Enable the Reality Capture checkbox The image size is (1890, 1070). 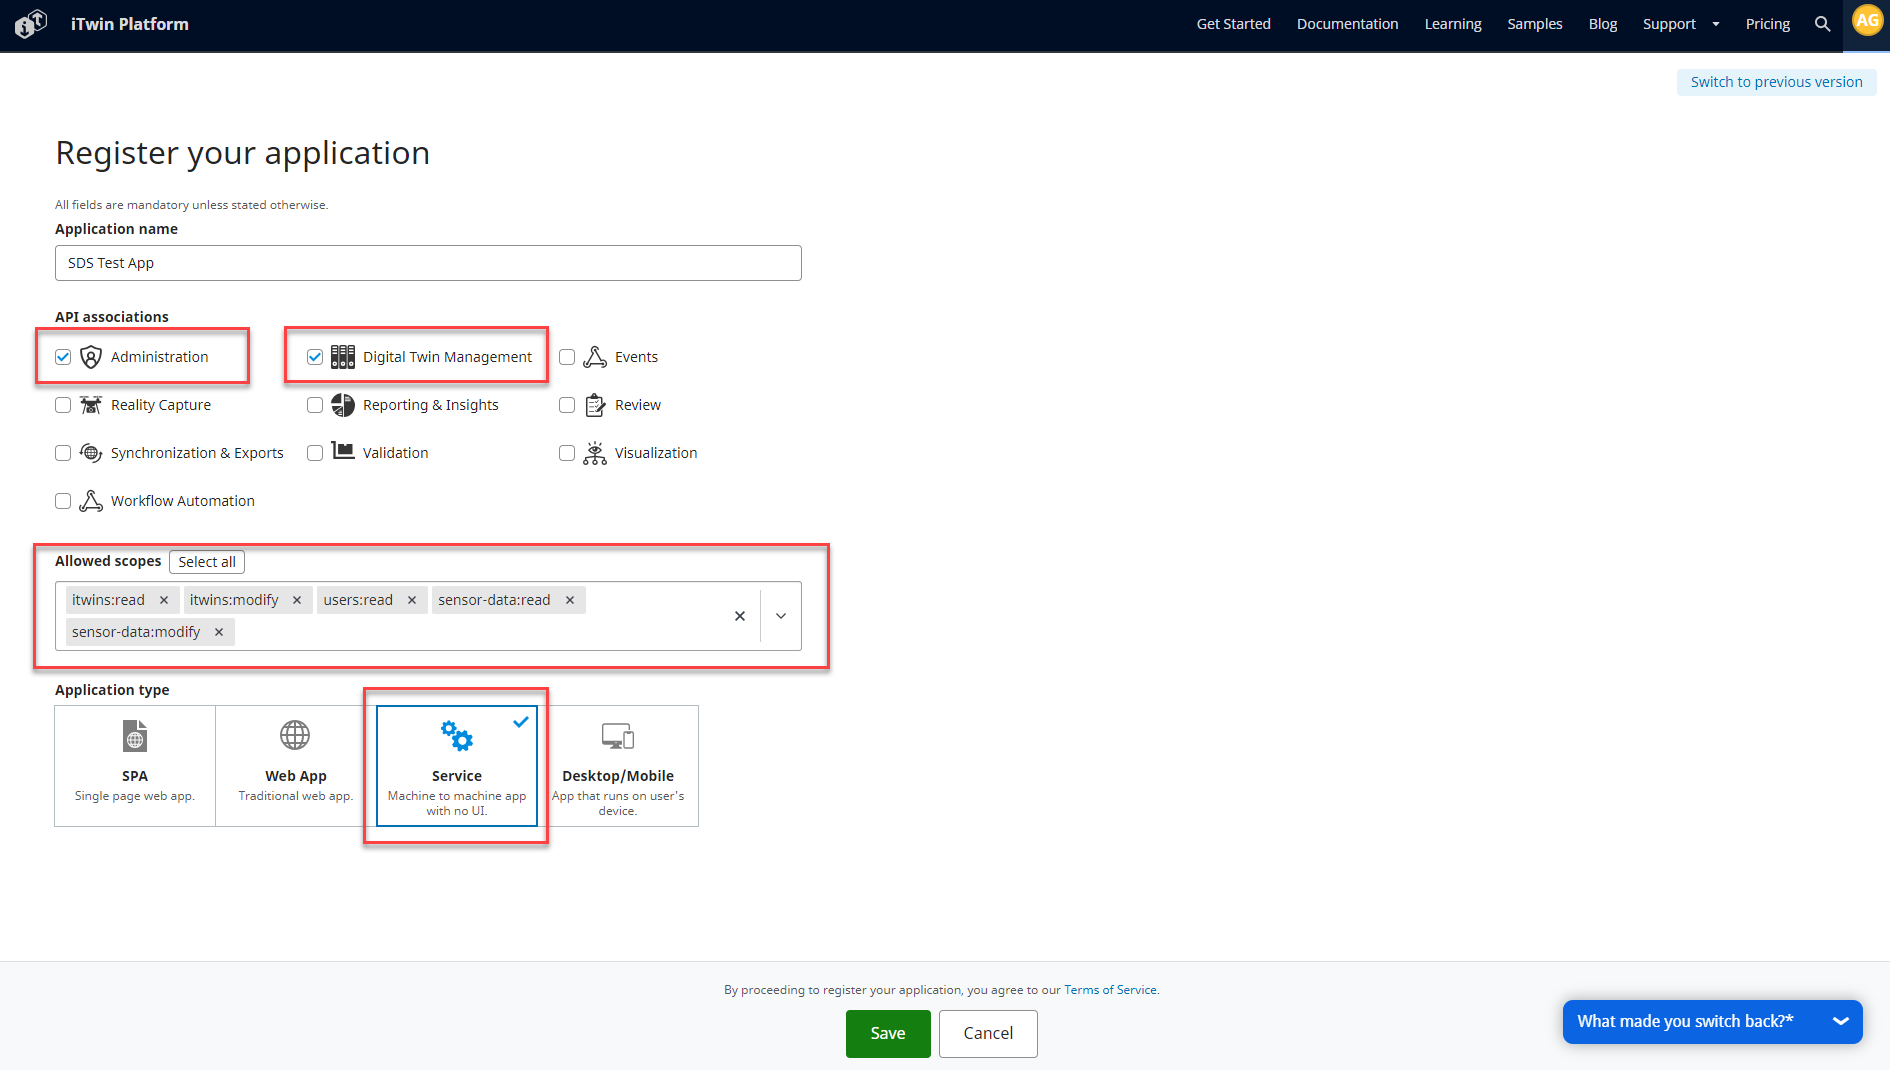(x=63, y=405)
